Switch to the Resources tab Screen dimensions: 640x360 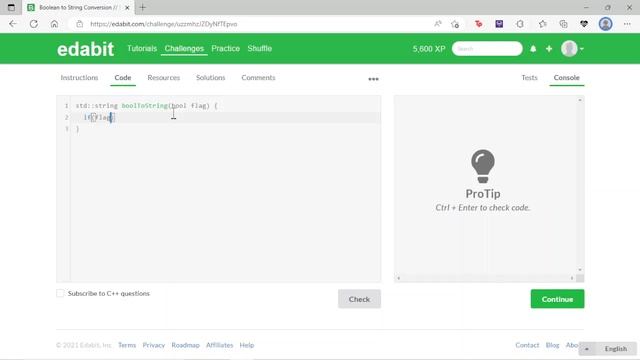(x=164, y=78)
